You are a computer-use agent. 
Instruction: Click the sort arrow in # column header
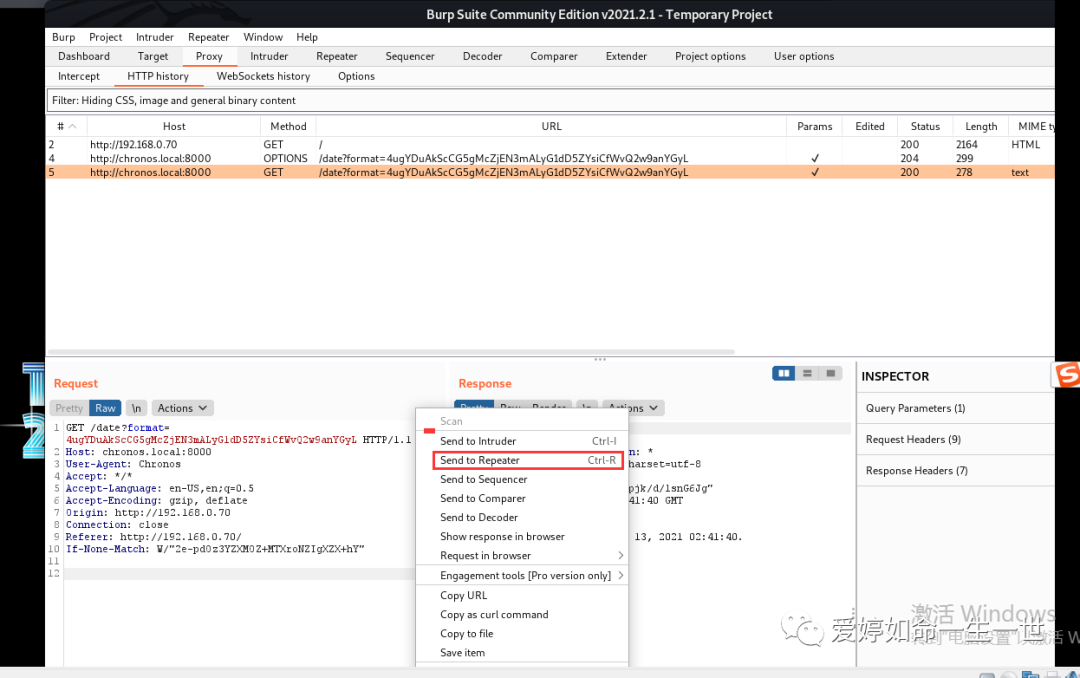72,126
